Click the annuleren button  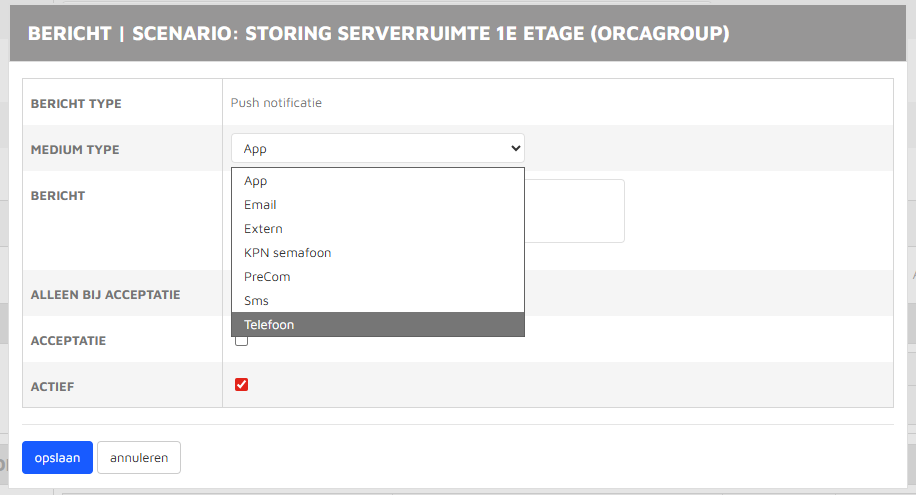(139, 458)
